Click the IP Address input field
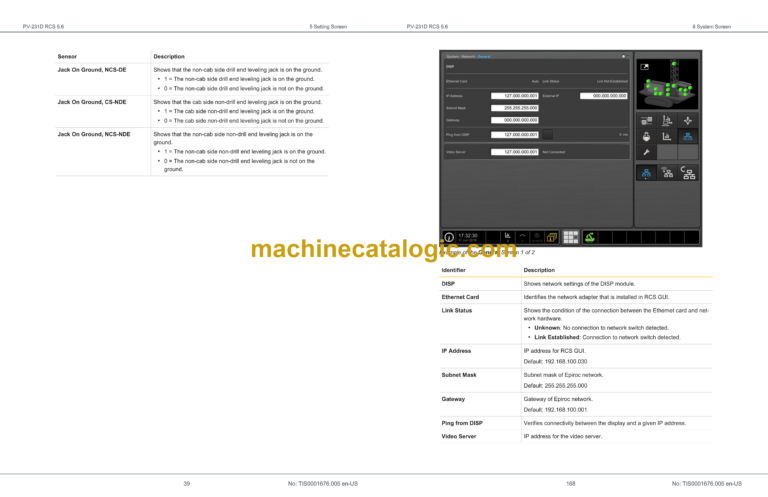768x497 pixels. [x=514, y=96]
